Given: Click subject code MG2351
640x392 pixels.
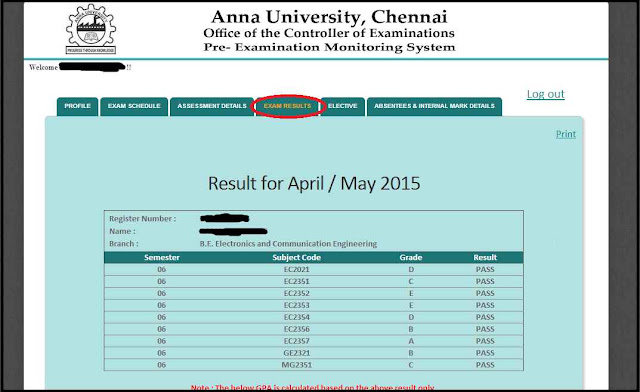Looking at the screenshot, I should [x=297, y=365].
